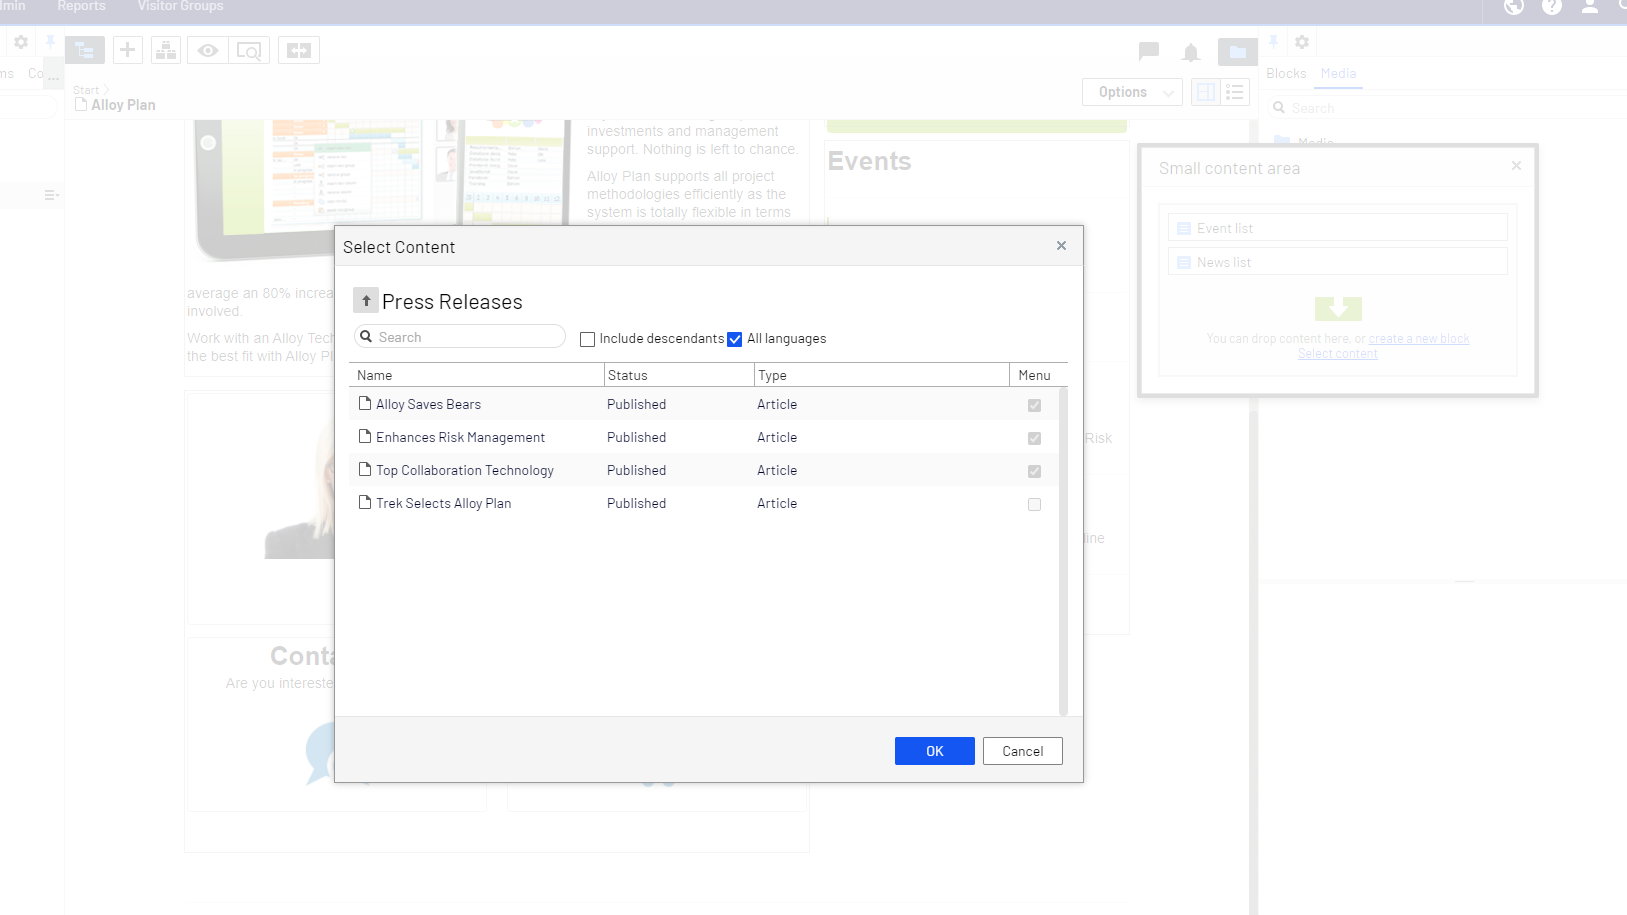
Task: Open the Reports menu
Action: 81,6
